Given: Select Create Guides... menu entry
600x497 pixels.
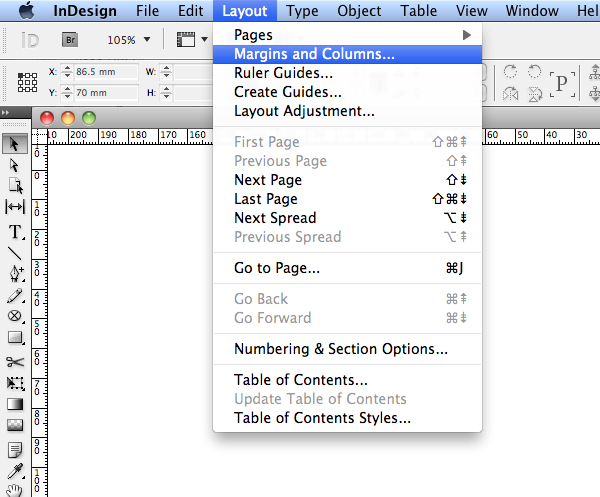Looking at the screenshot, I should [x=288, y=92].
